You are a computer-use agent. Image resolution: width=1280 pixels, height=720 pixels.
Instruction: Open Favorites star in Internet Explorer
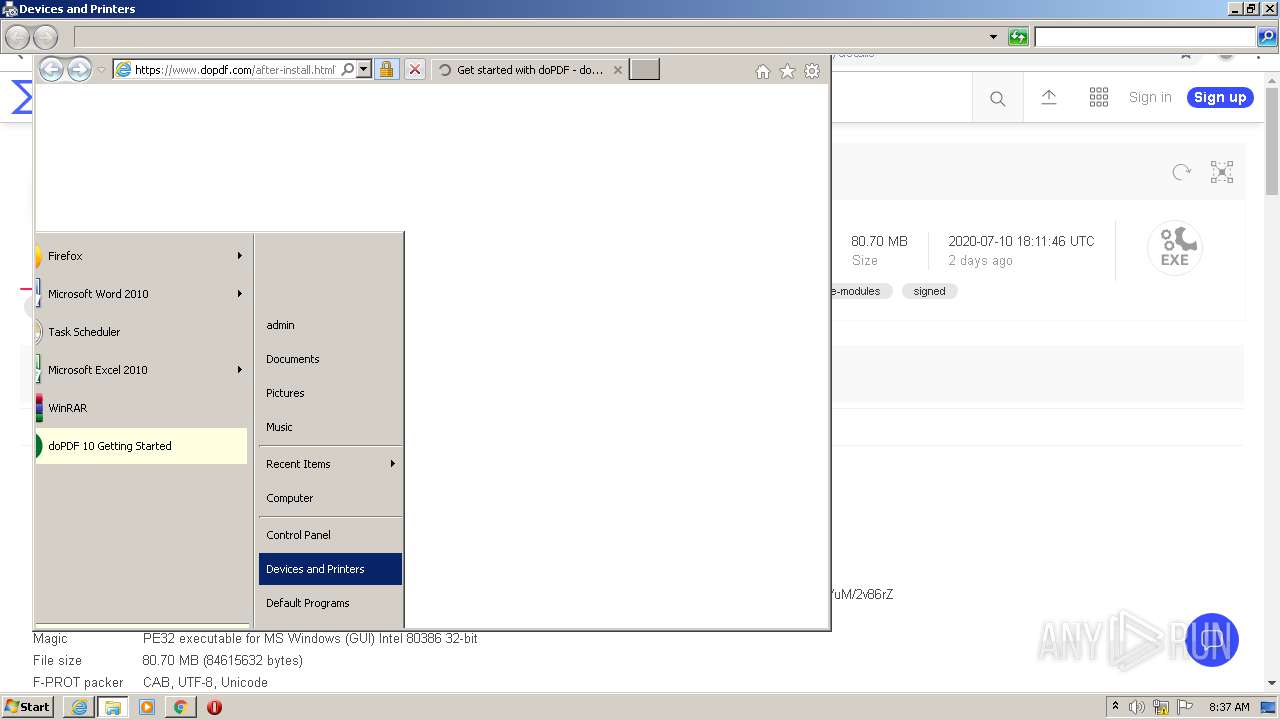(x=787, y=71)
